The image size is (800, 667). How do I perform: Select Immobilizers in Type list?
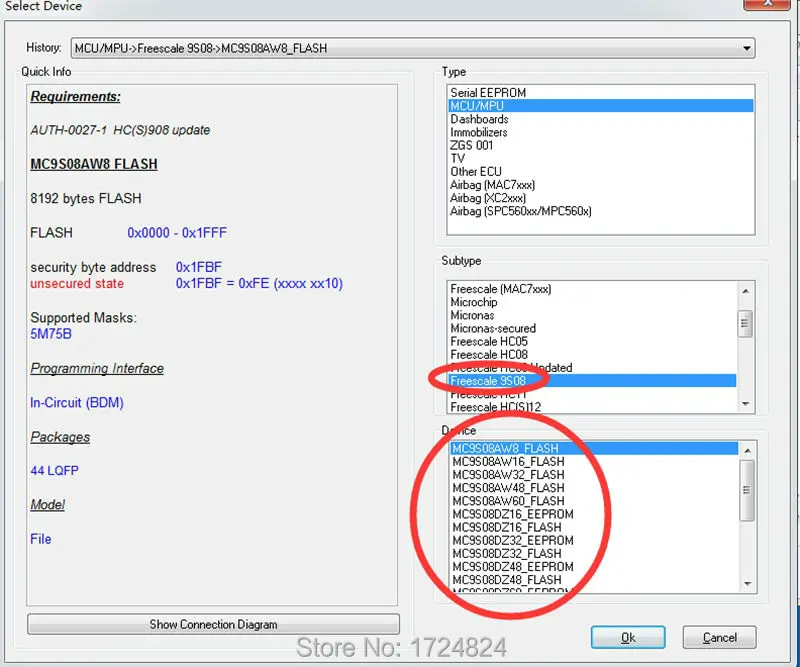point(601,132)
